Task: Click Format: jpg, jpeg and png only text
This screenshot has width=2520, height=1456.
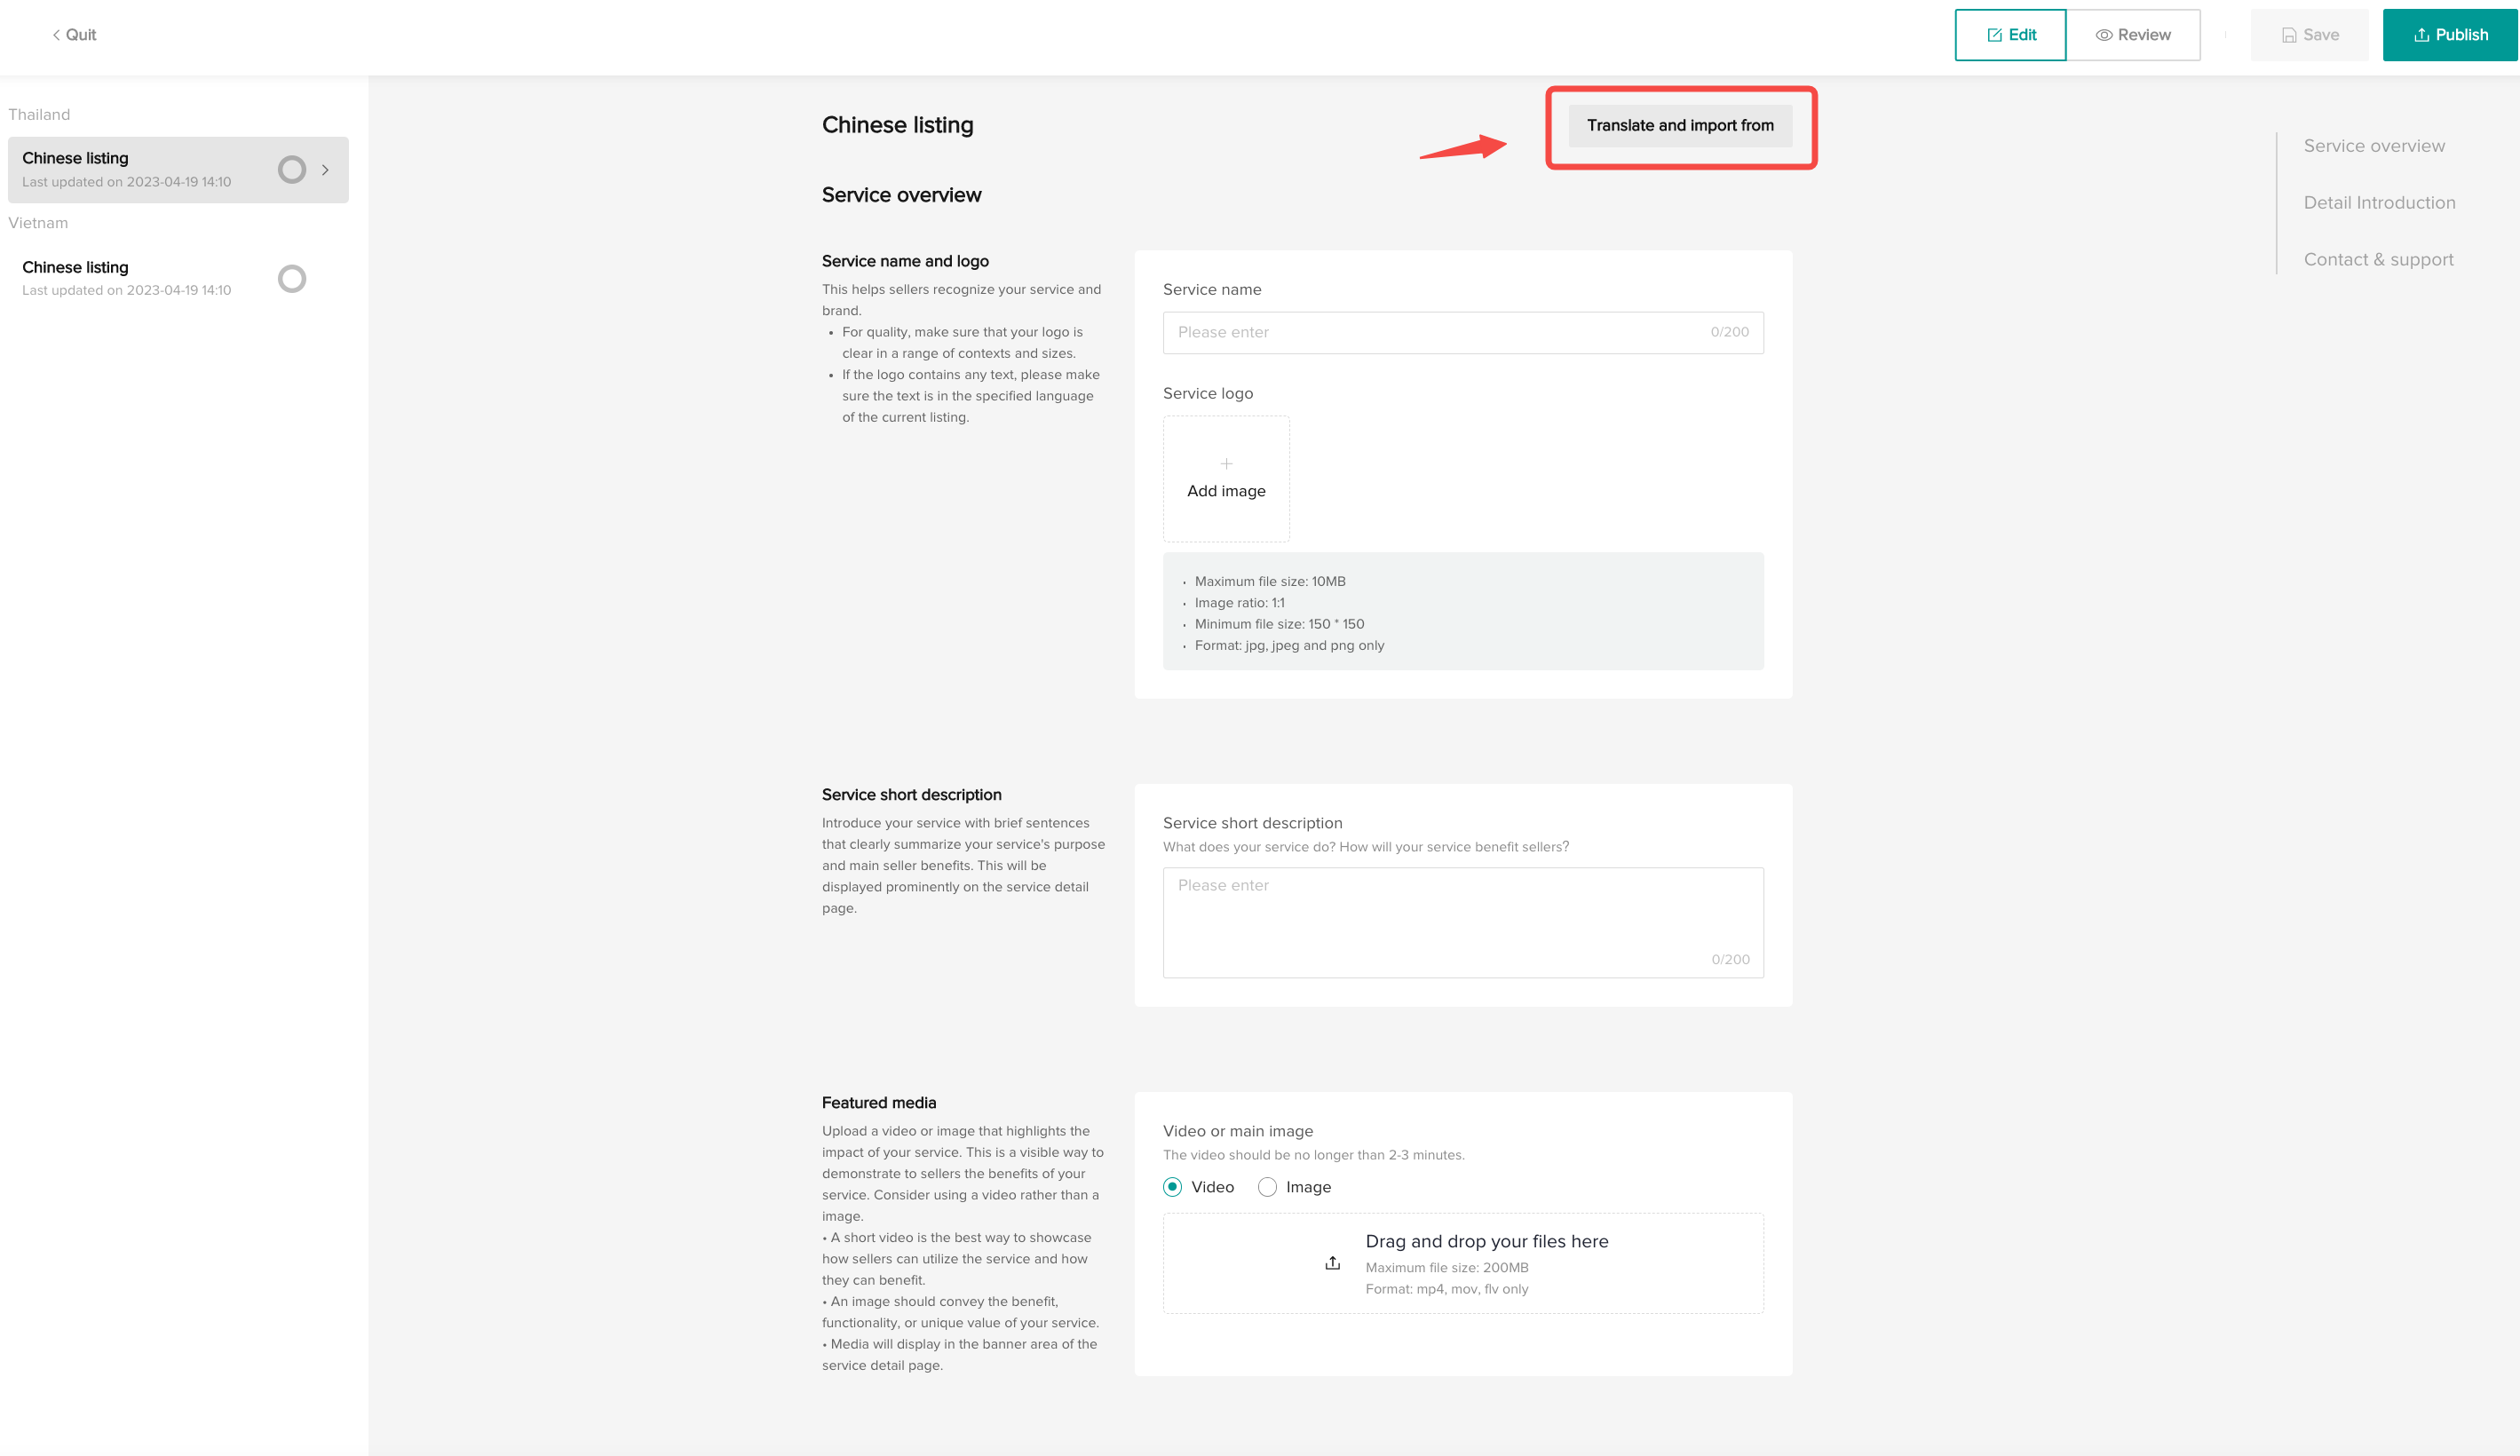Action: 1289,645
